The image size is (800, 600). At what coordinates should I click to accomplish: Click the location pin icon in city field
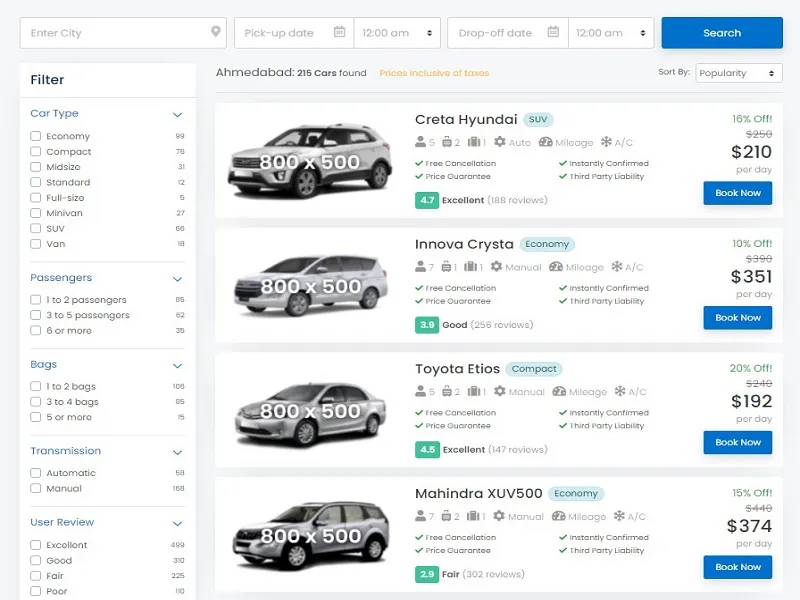coord(216,32)
